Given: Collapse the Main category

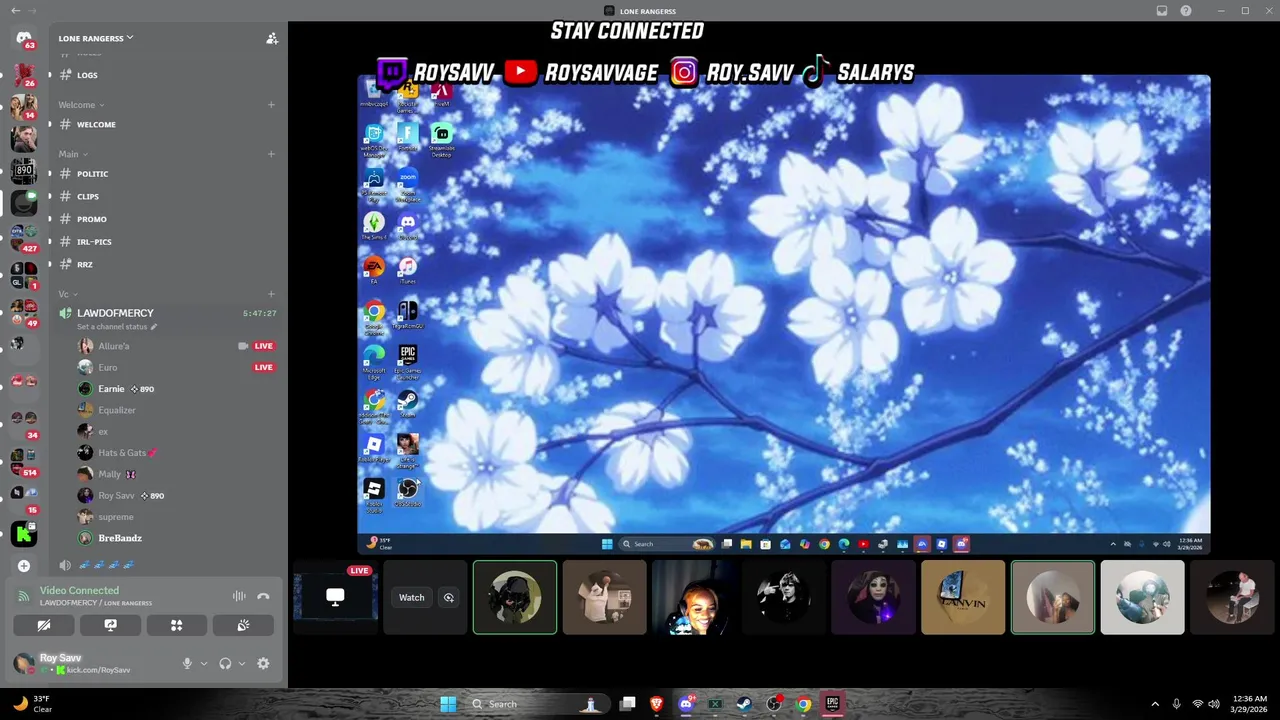Looking at the screenshot, I should (x=73, y=154).
